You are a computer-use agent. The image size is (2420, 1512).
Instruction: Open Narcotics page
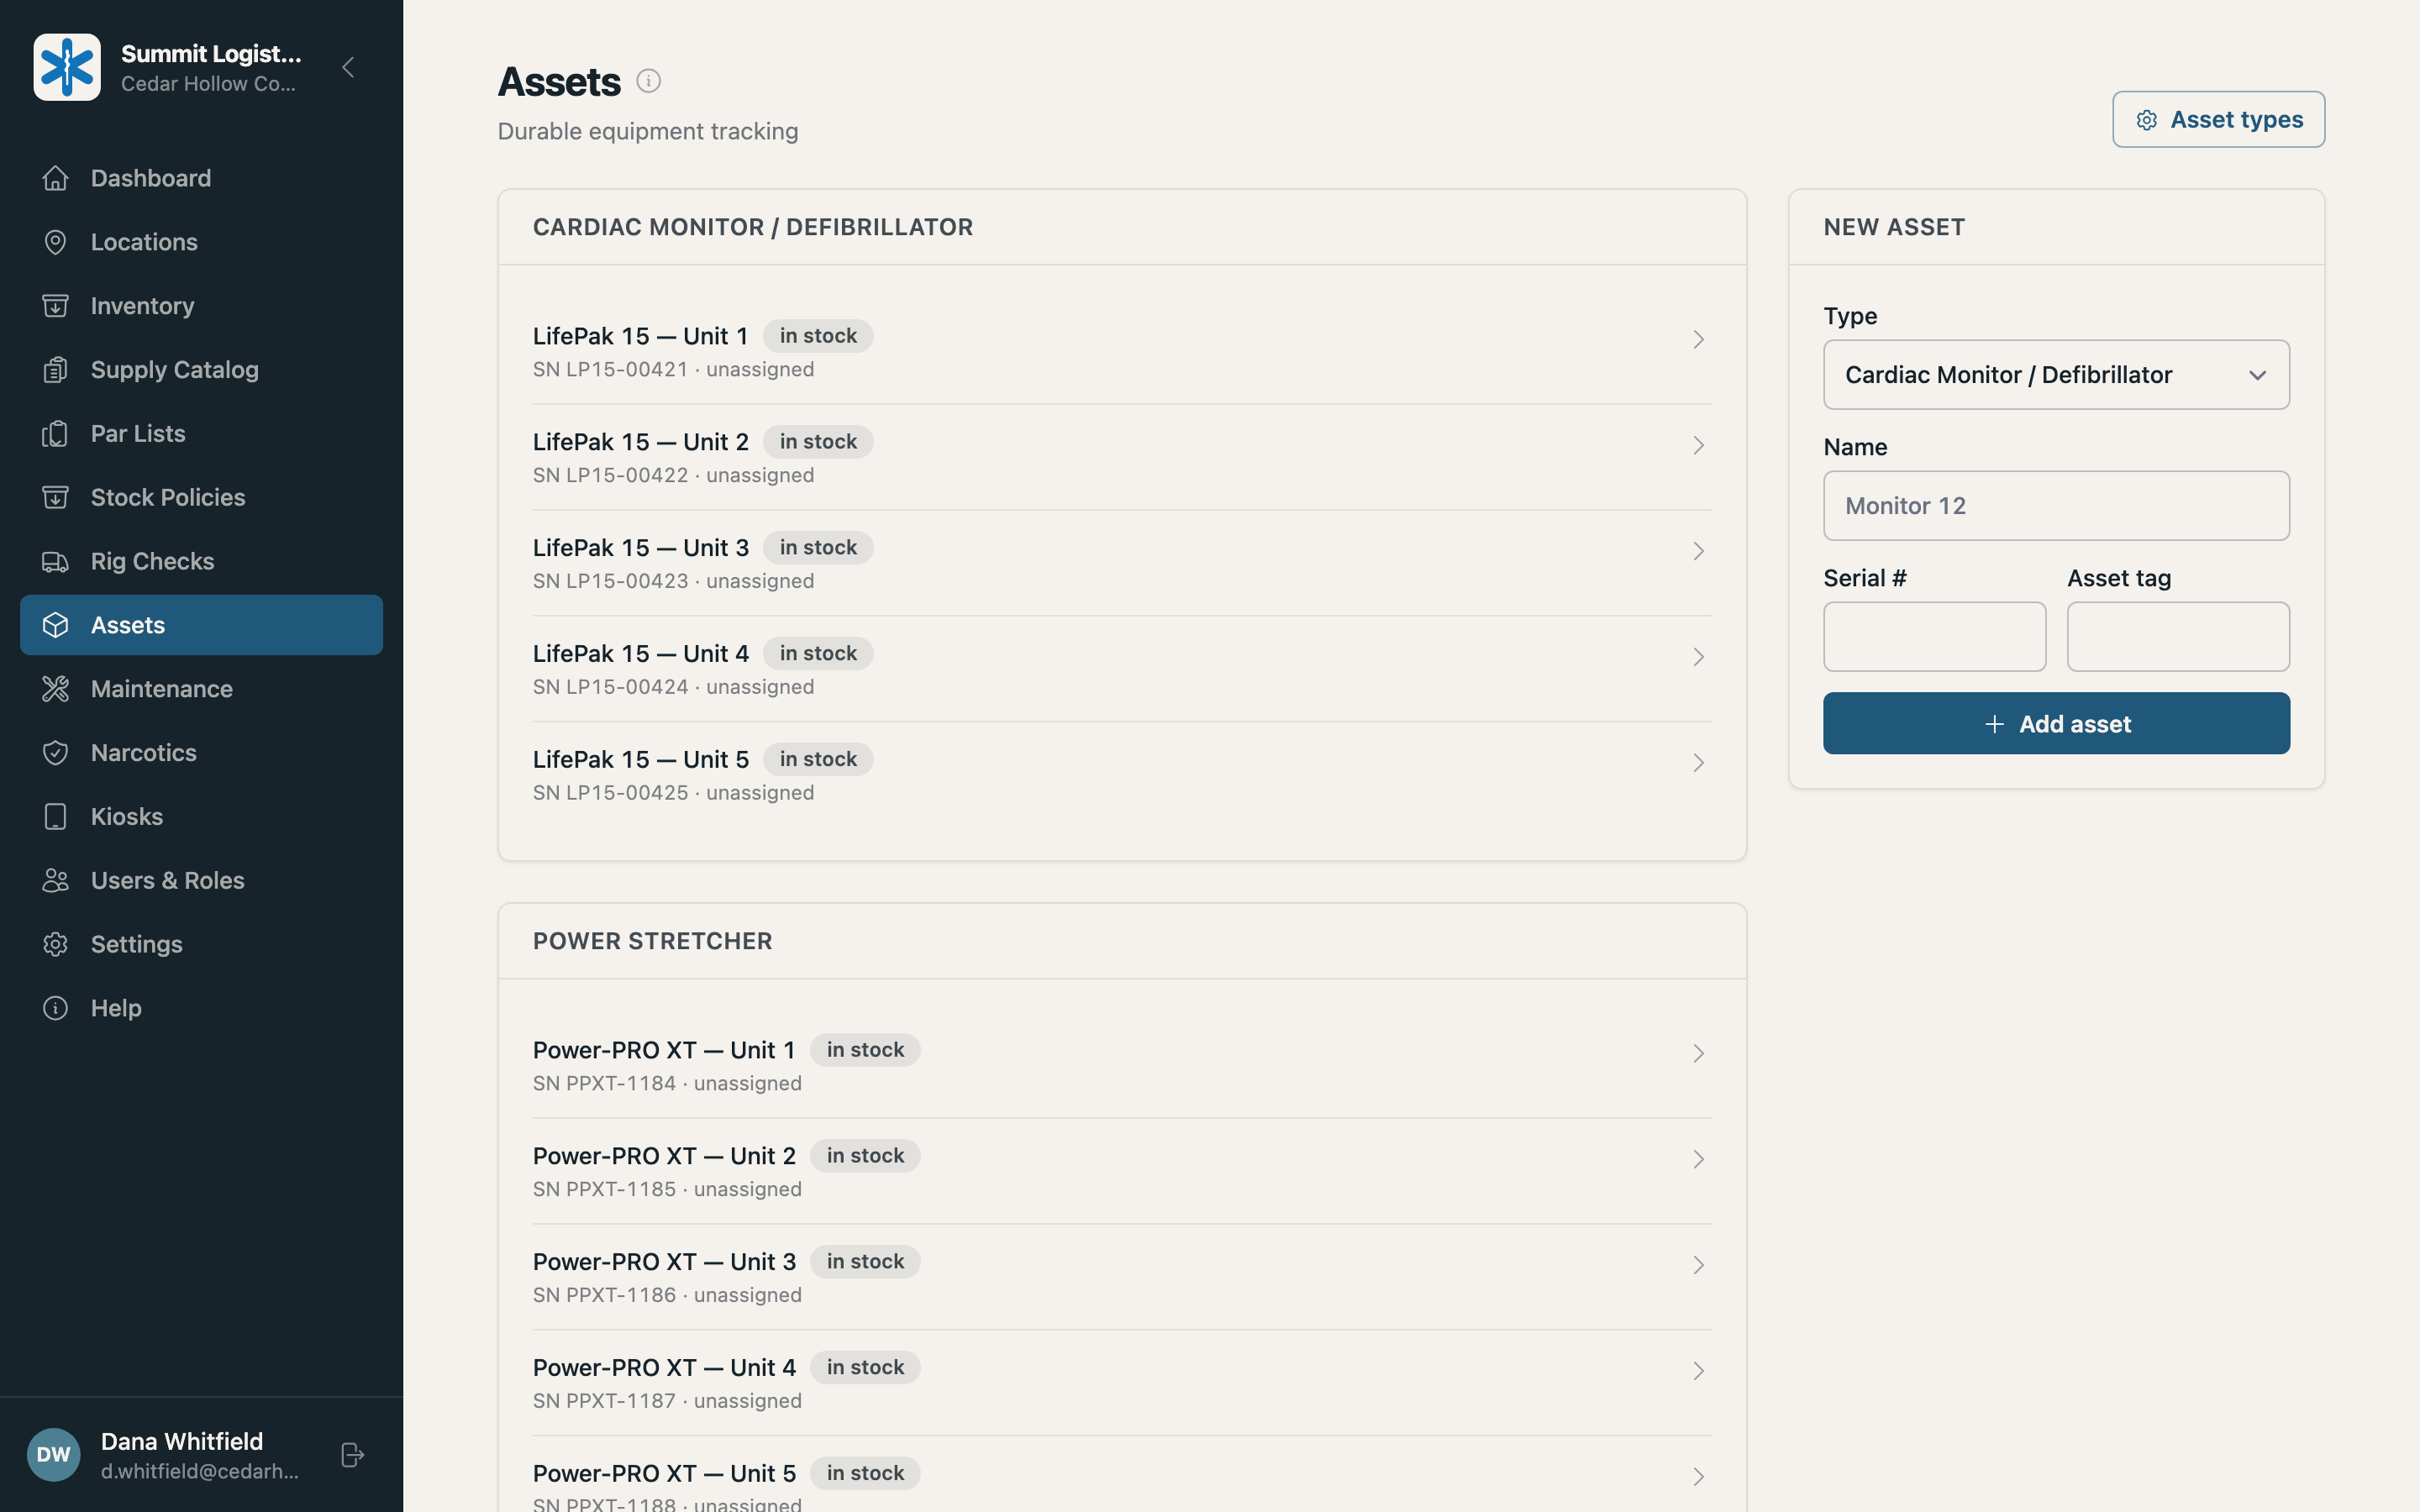(201, 753)
